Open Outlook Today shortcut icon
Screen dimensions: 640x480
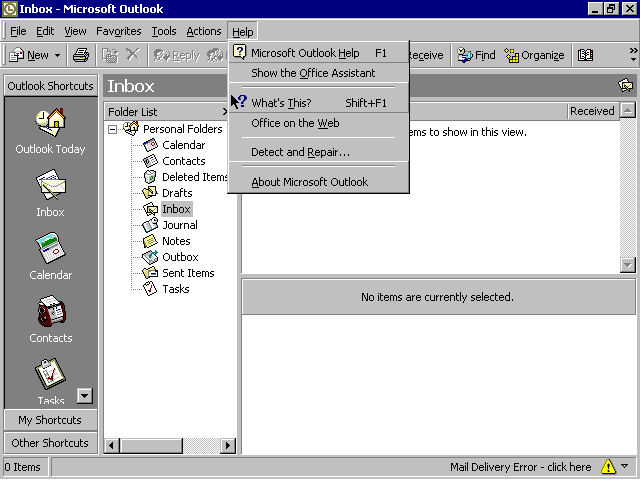tap(50, 122)
